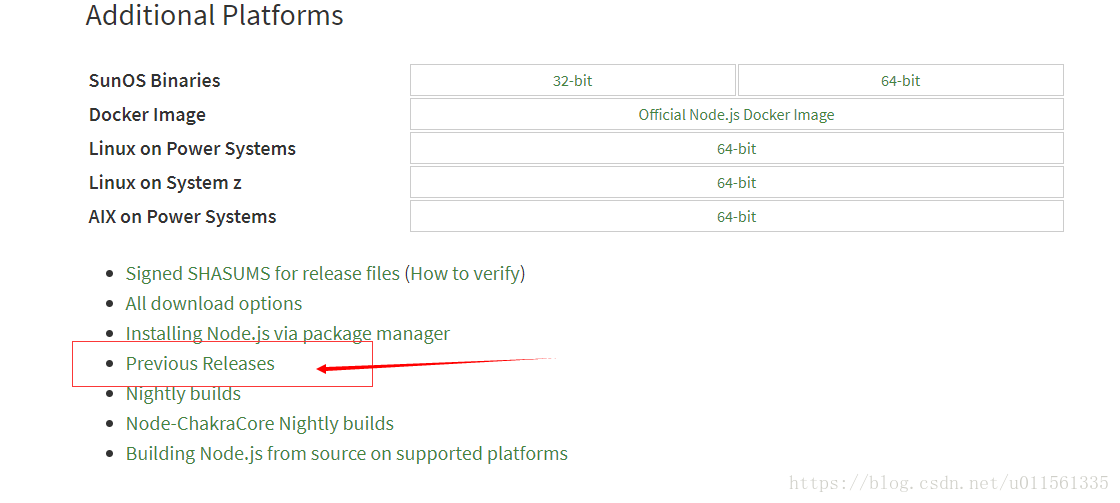Click the Docker Image row label
The width and height of the screenshot is (1120, 503).
pos(147,114)
